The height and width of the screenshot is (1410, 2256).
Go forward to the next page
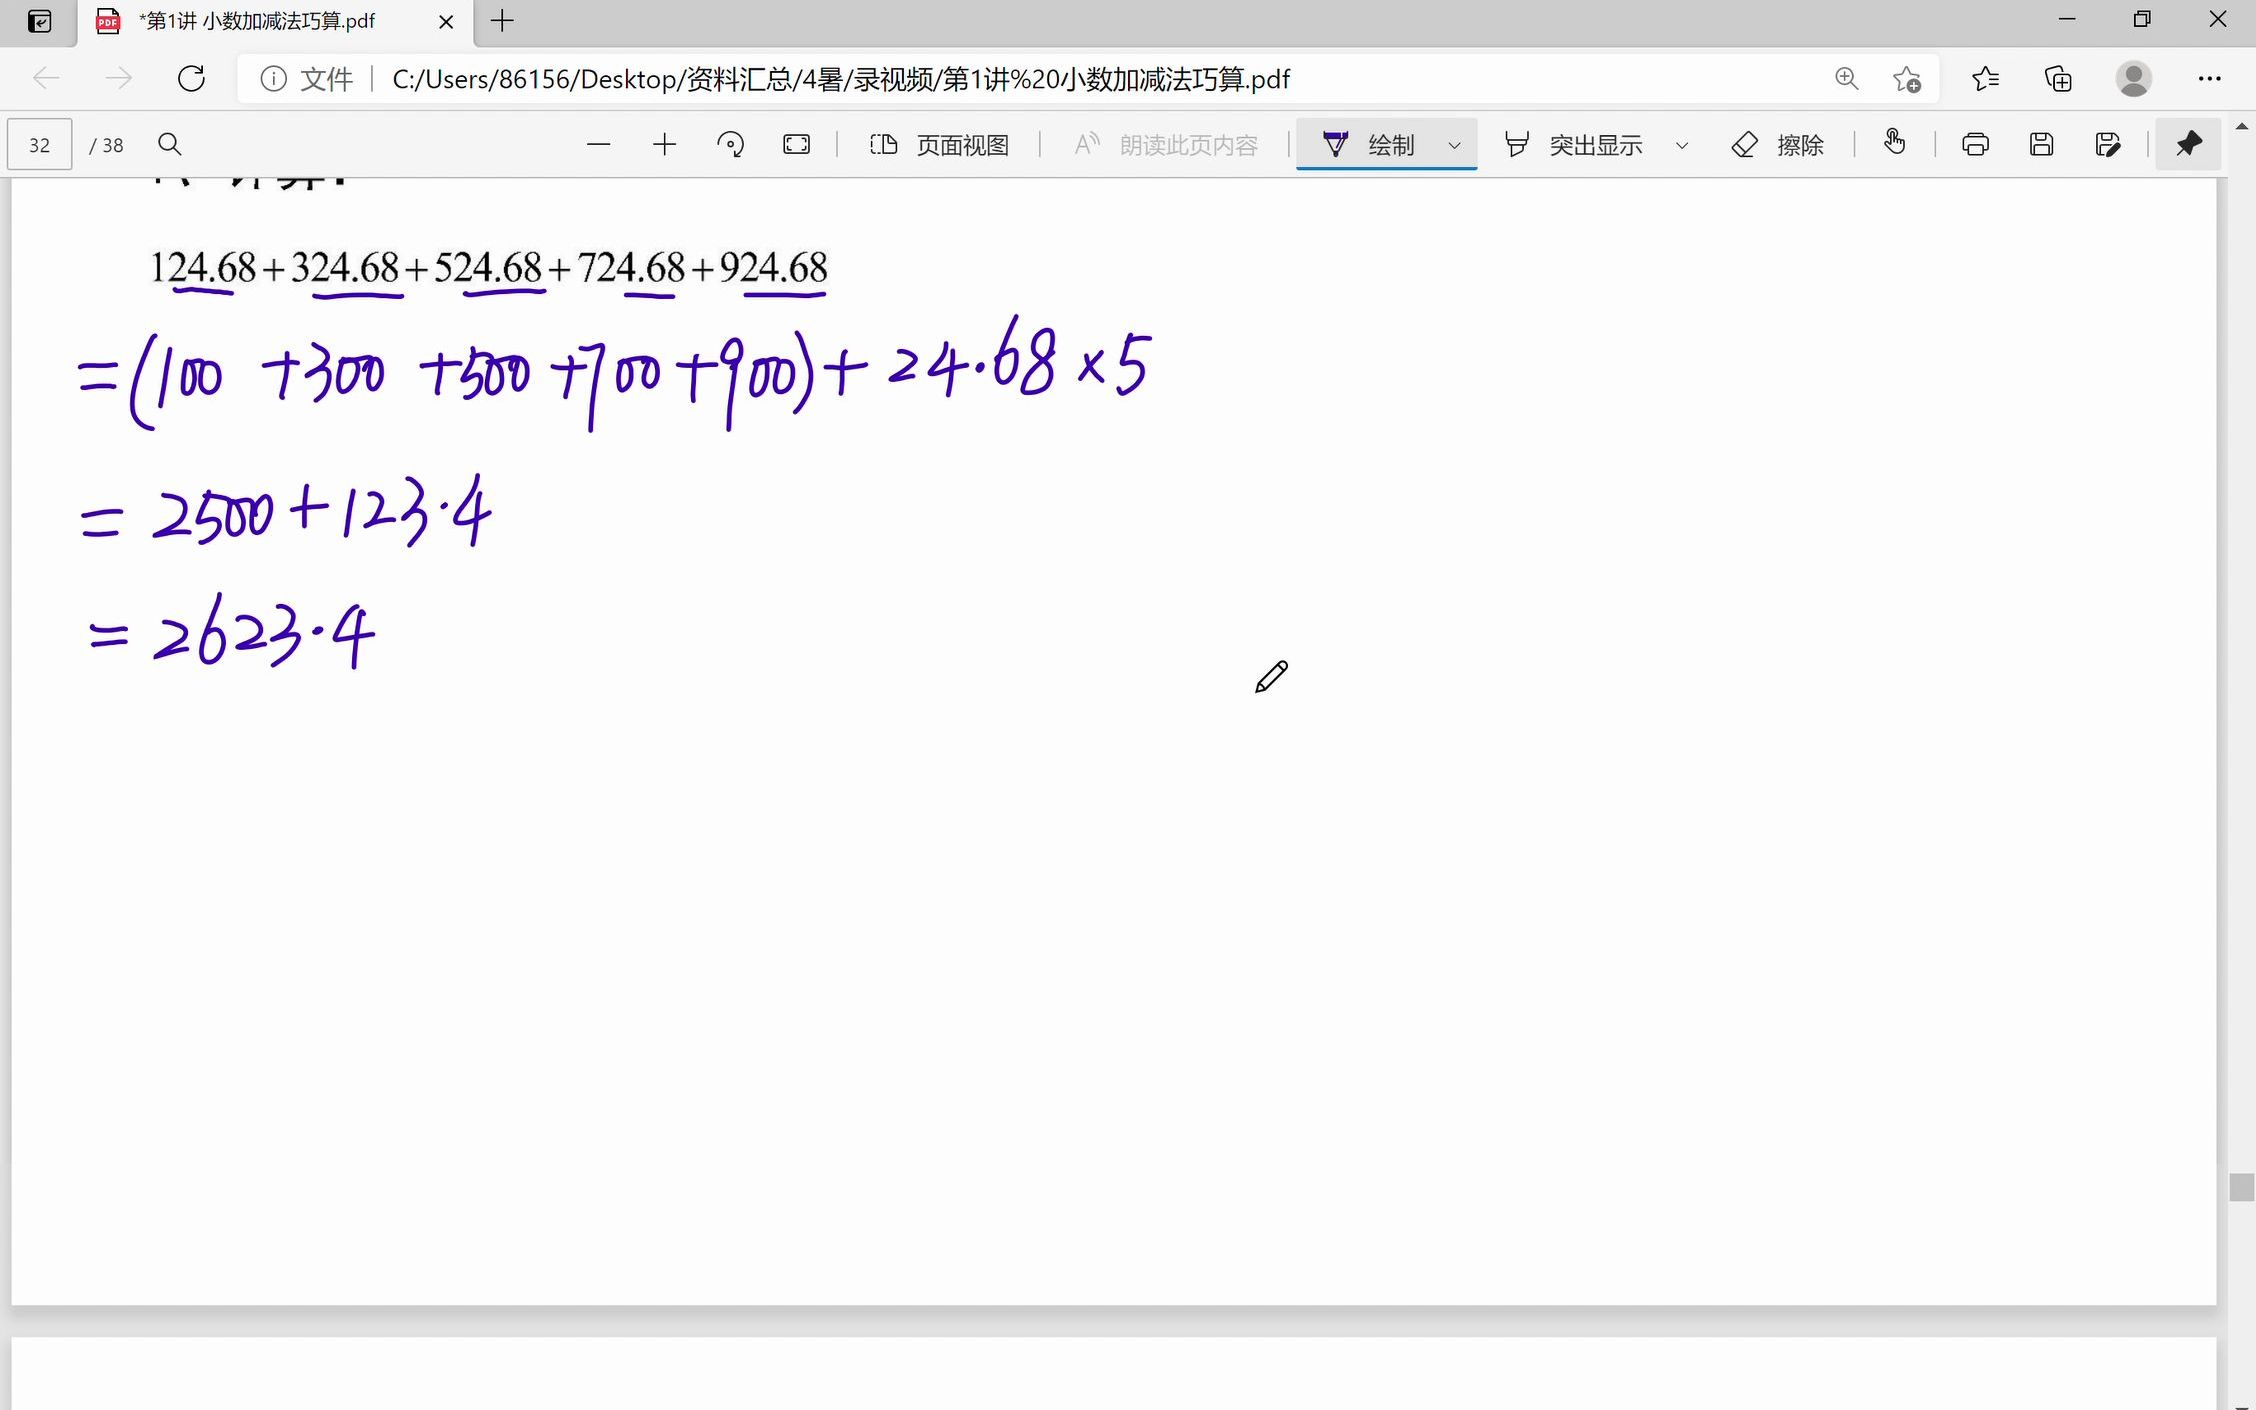pos(118,79)
